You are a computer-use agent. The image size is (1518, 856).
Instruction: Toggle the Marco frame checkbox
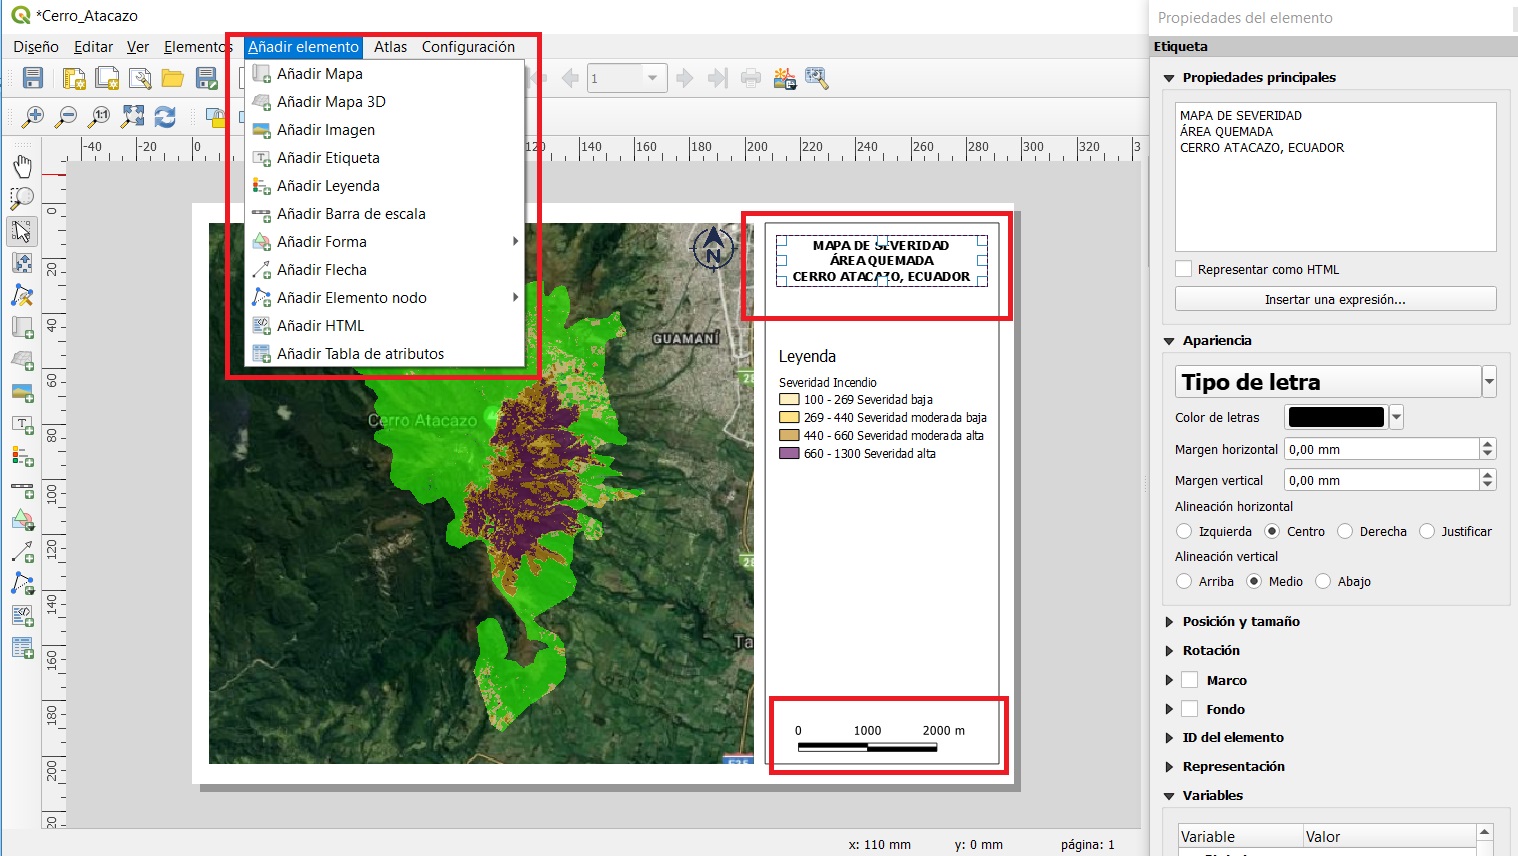click(x=1190, y=680)
